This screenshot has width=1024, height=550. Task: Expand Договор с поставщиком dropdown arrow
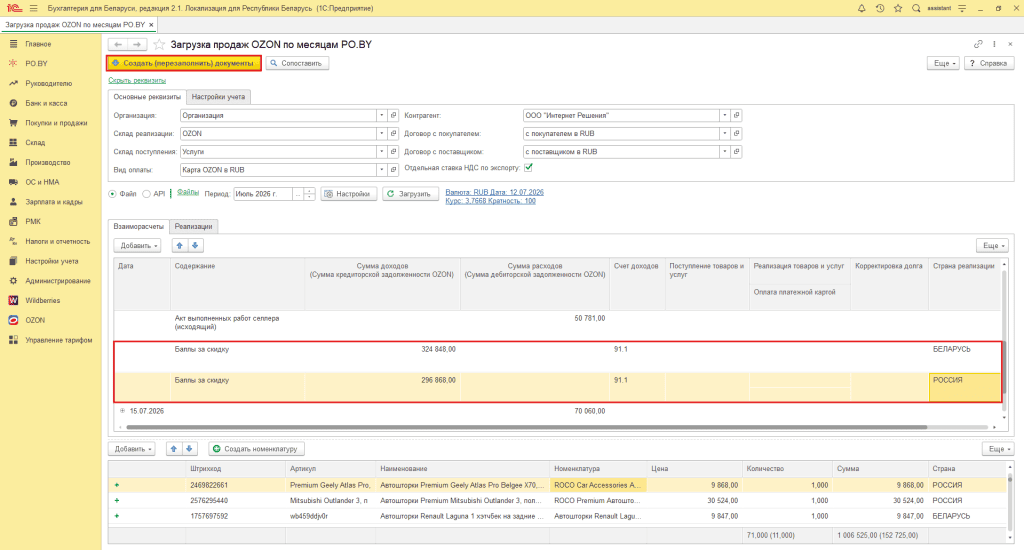(x=724, y=152)
